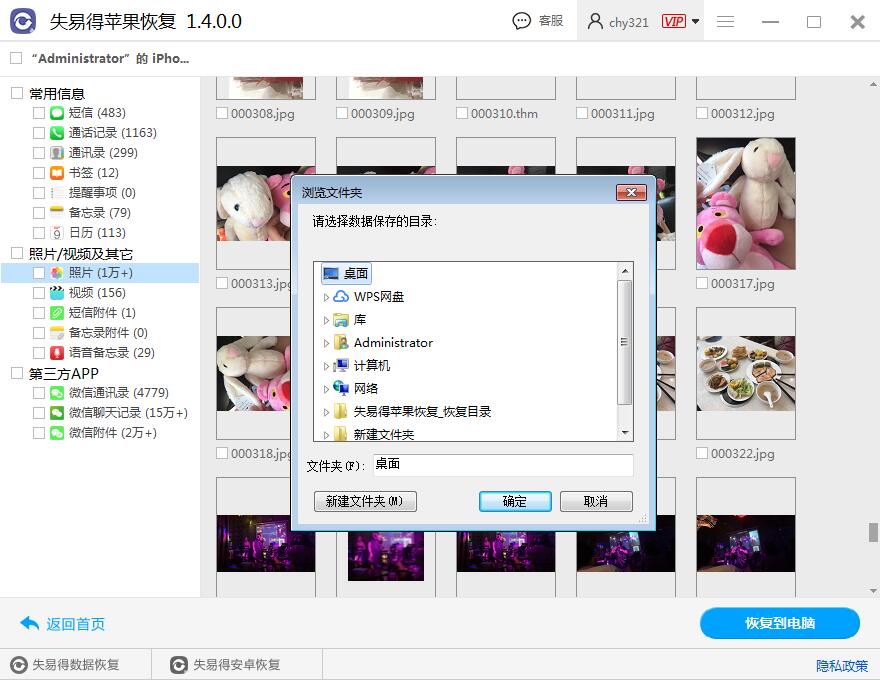Click the user avatar icon beside chy321
The image size is (880, 680).
pyautogui.click(x=595, y=21)
